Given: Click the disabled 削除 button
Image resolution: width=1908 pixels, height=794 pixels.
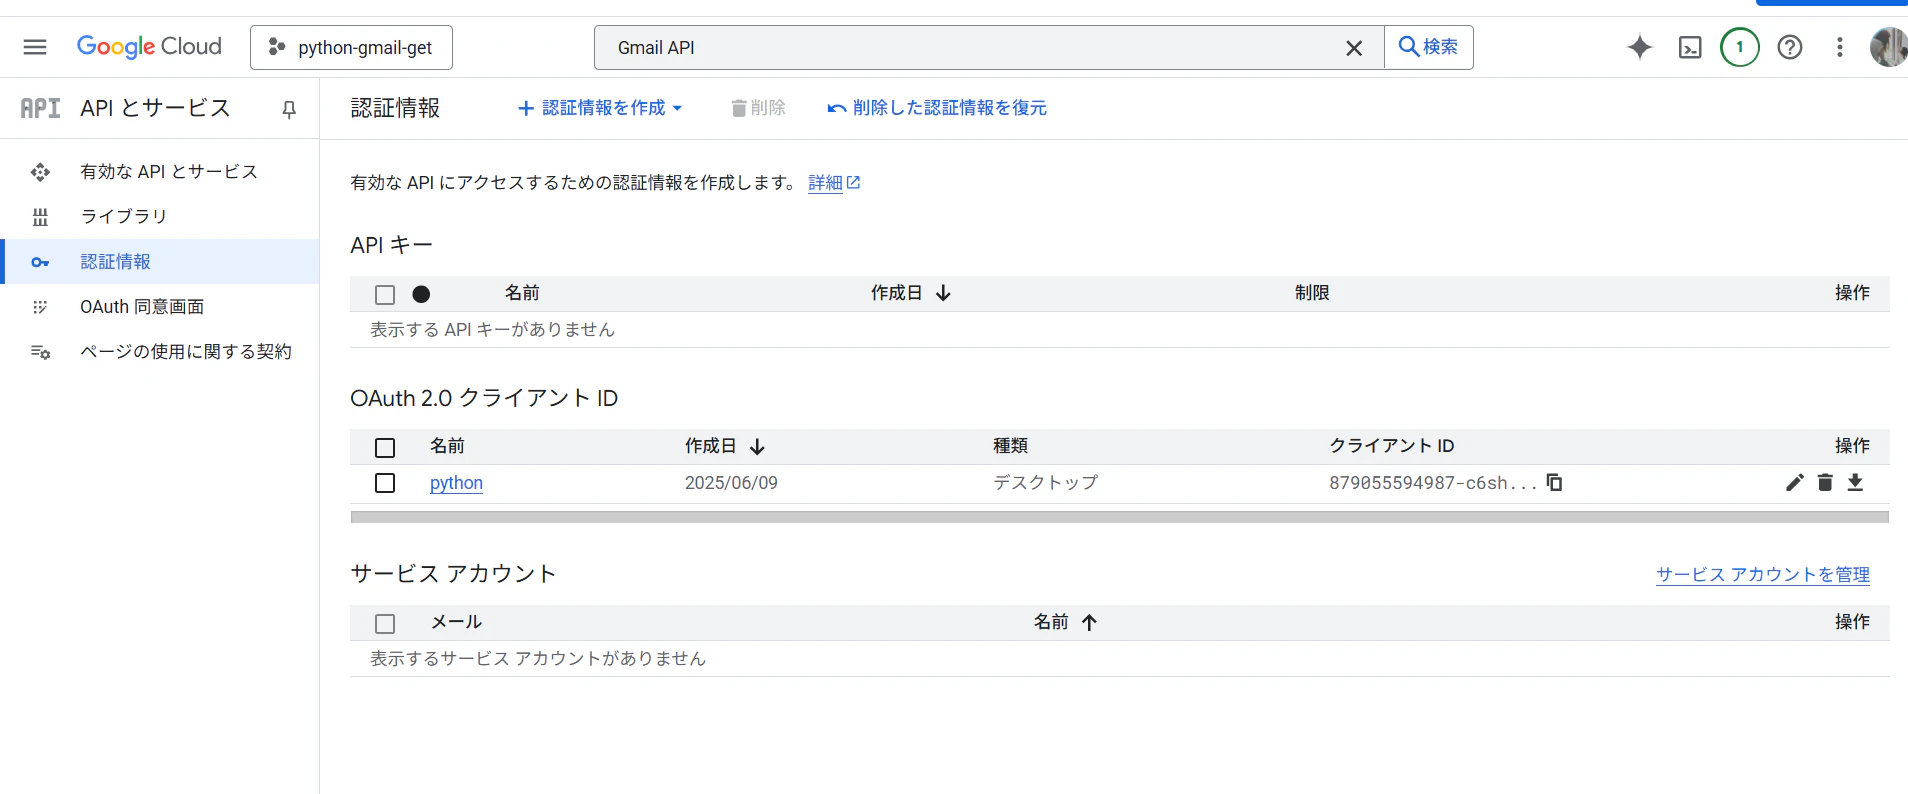Looking at the screenshot, I should [x=758, y=108].
